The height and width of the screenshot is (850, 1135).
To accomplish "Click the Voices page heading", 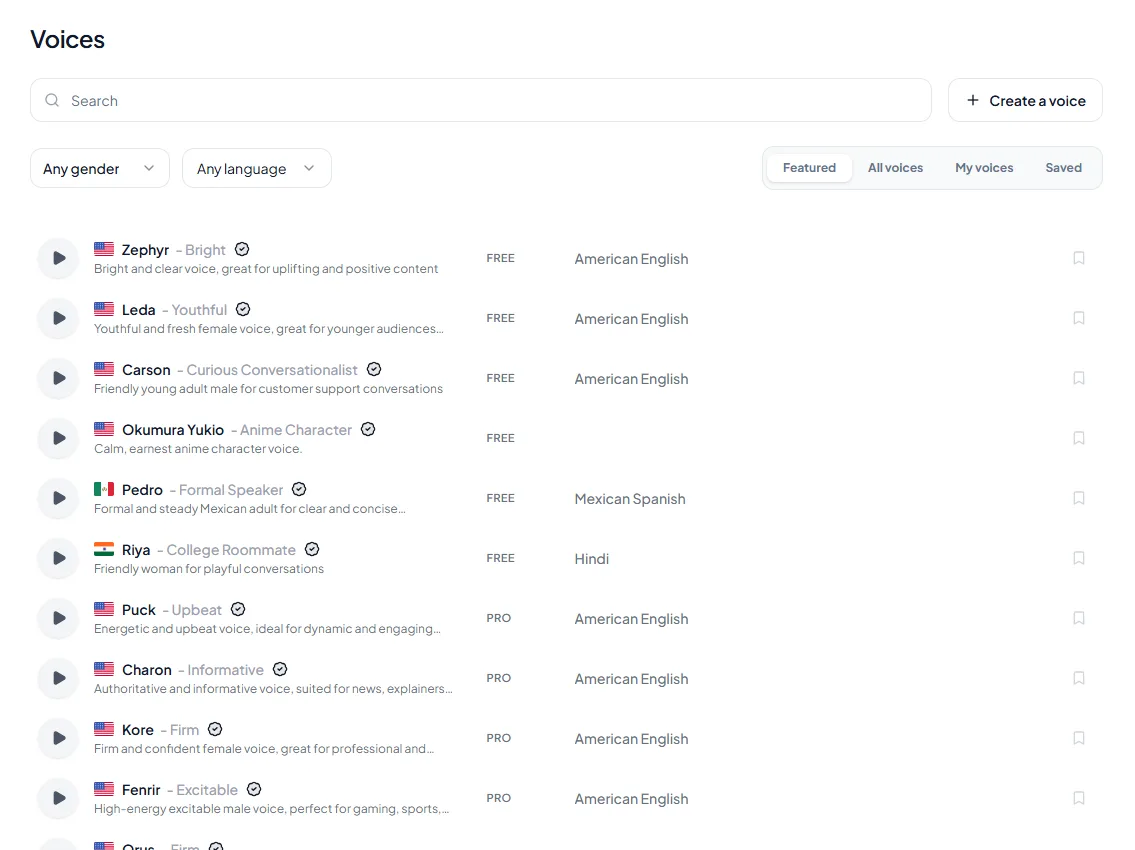I will [x=67, y=39].
